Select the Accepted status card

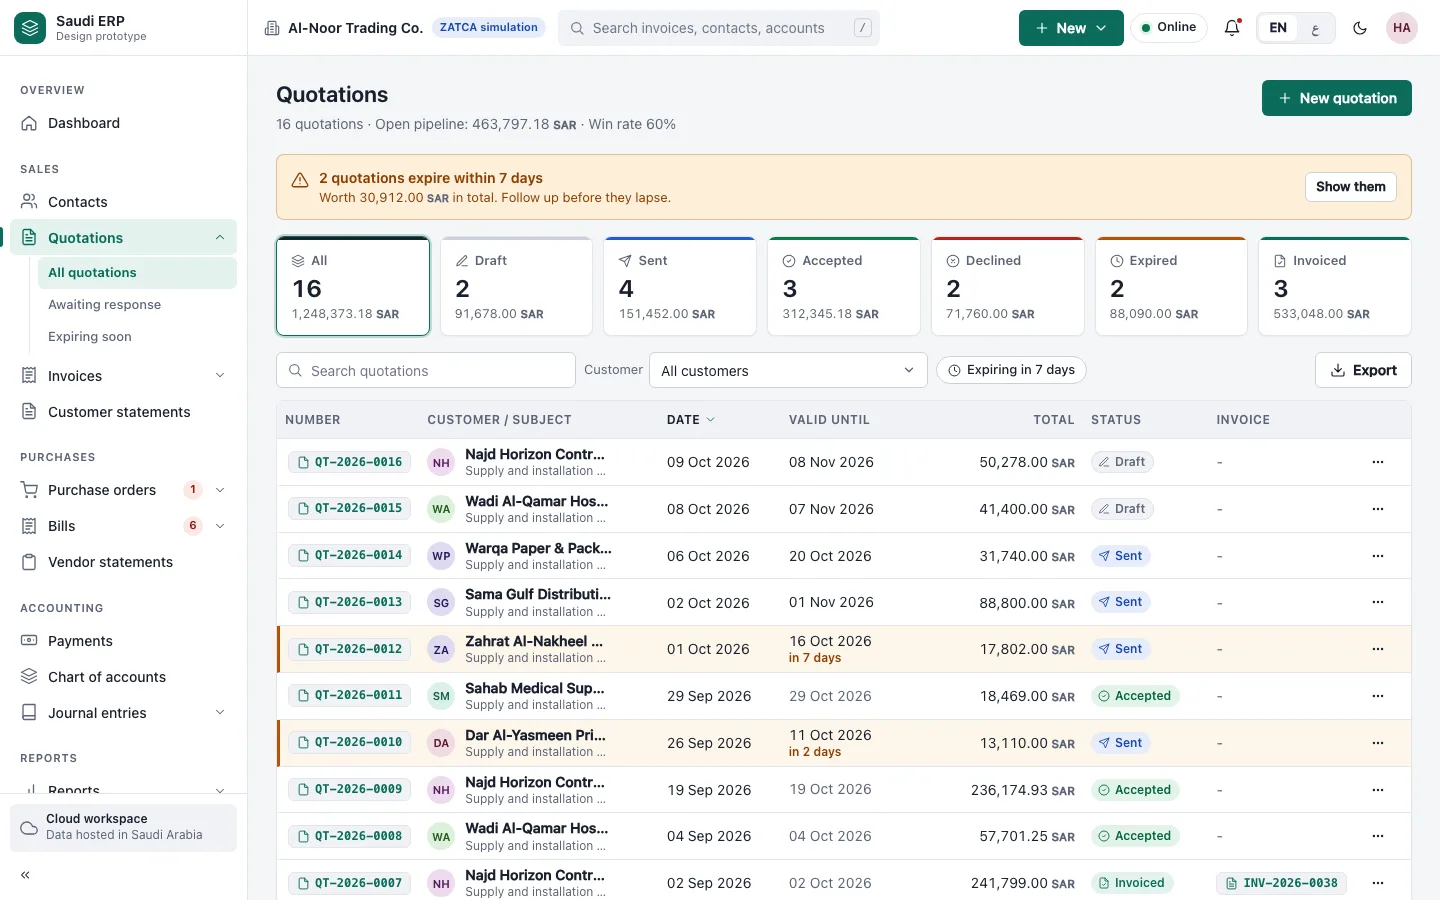click(844, 286)
